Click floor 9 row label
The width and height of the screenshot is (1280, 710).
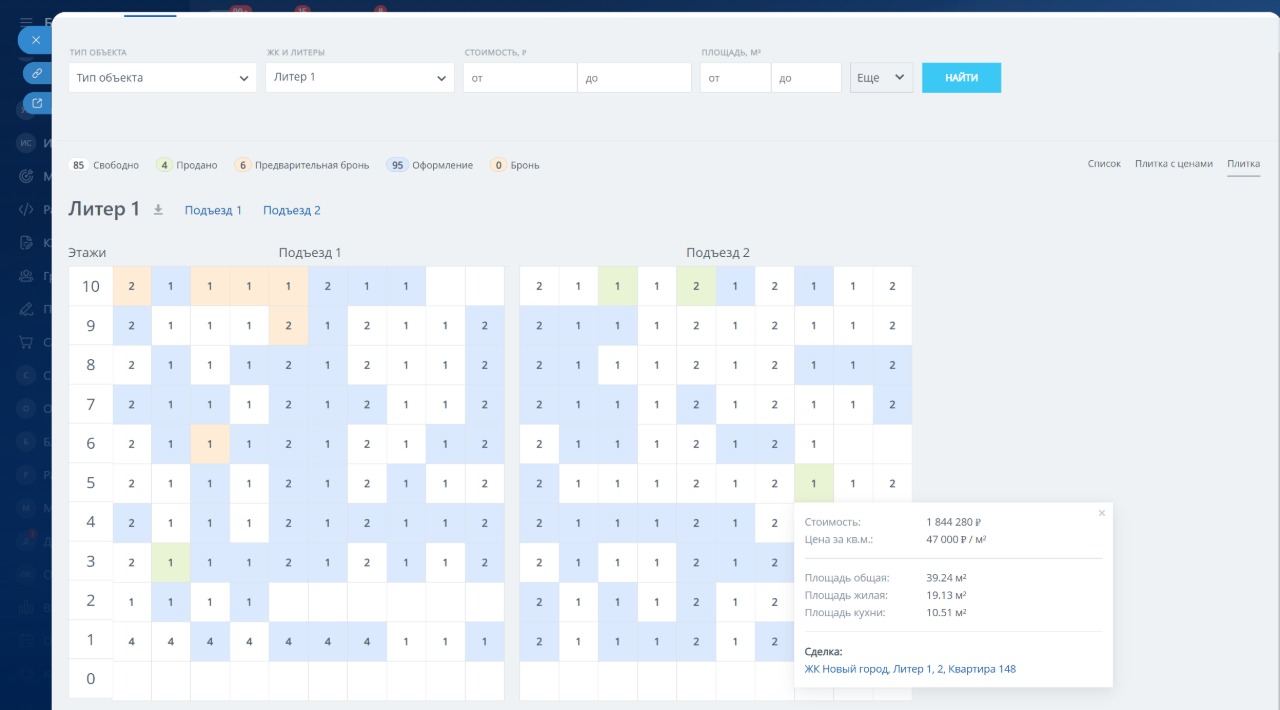[x=90, y=326]
